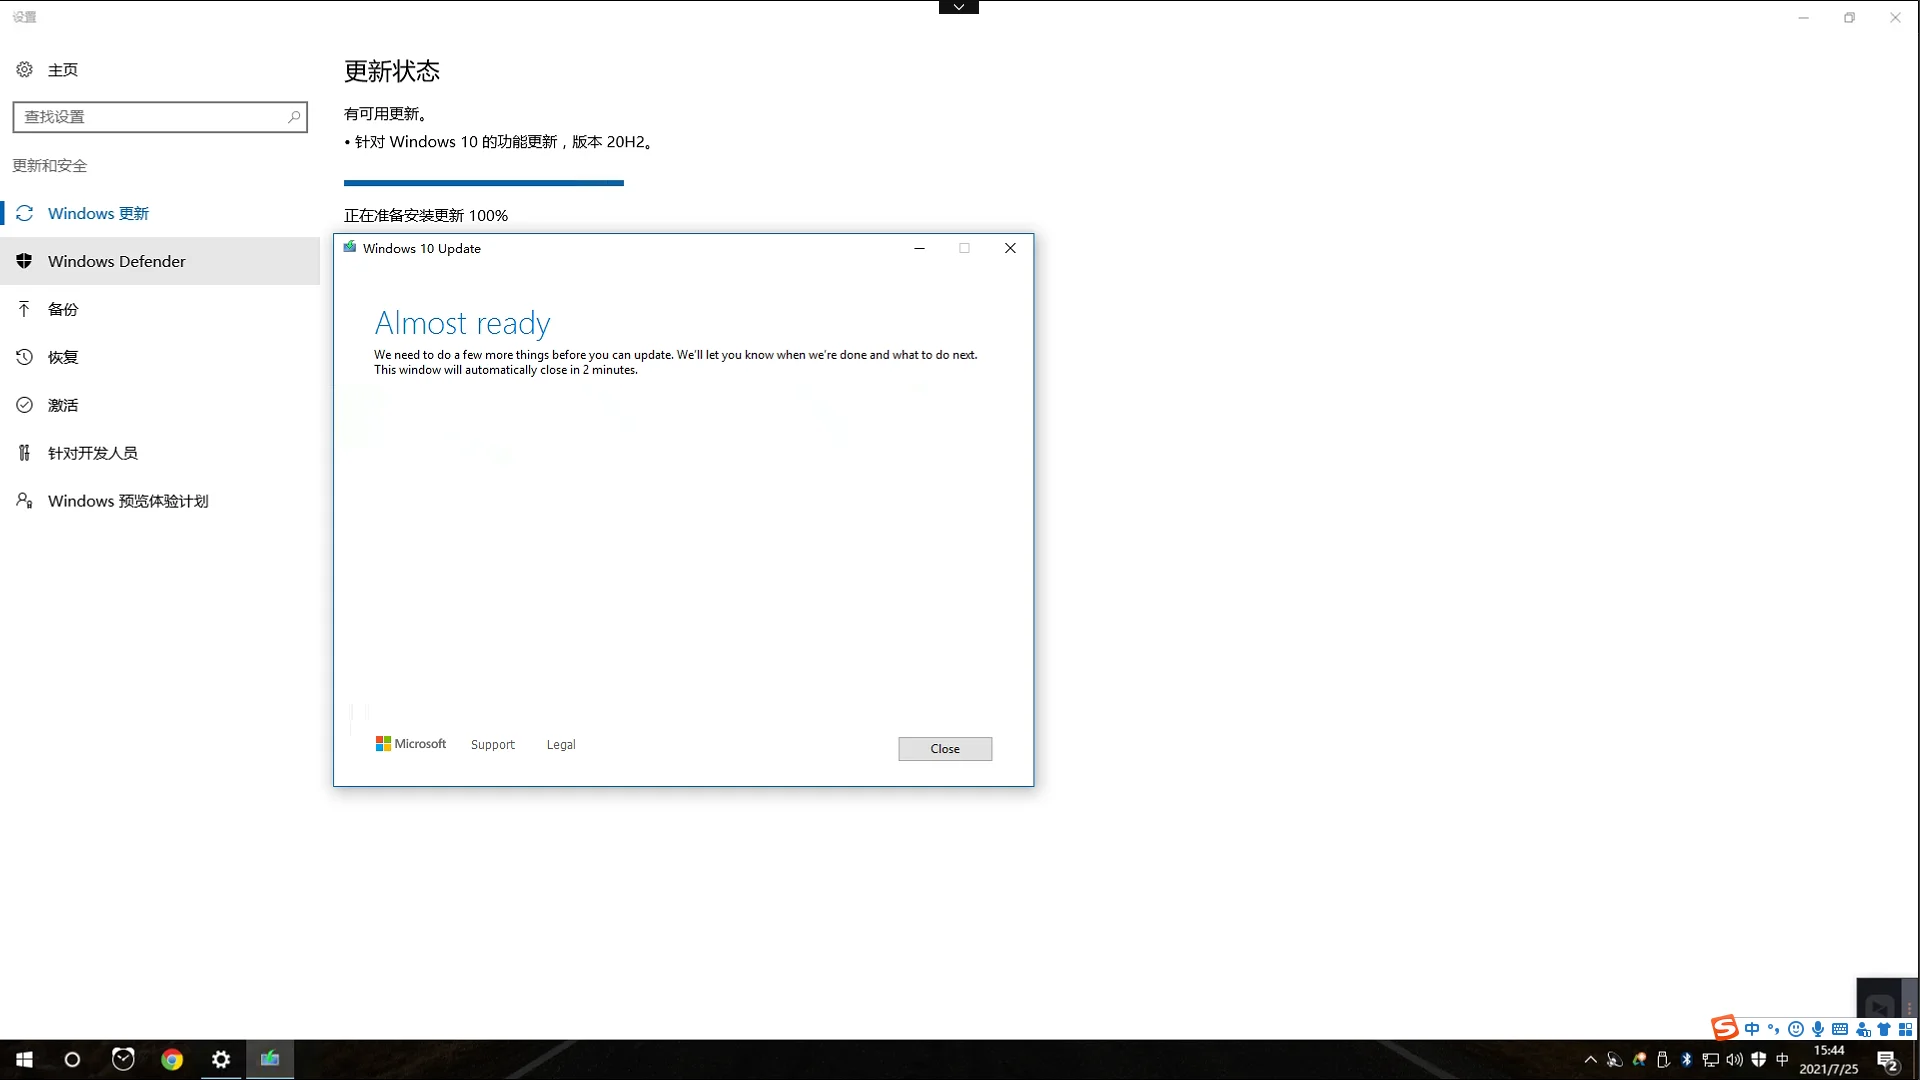
Task: Change the Sogou input skin
Action: (x=1884, y=1028)
